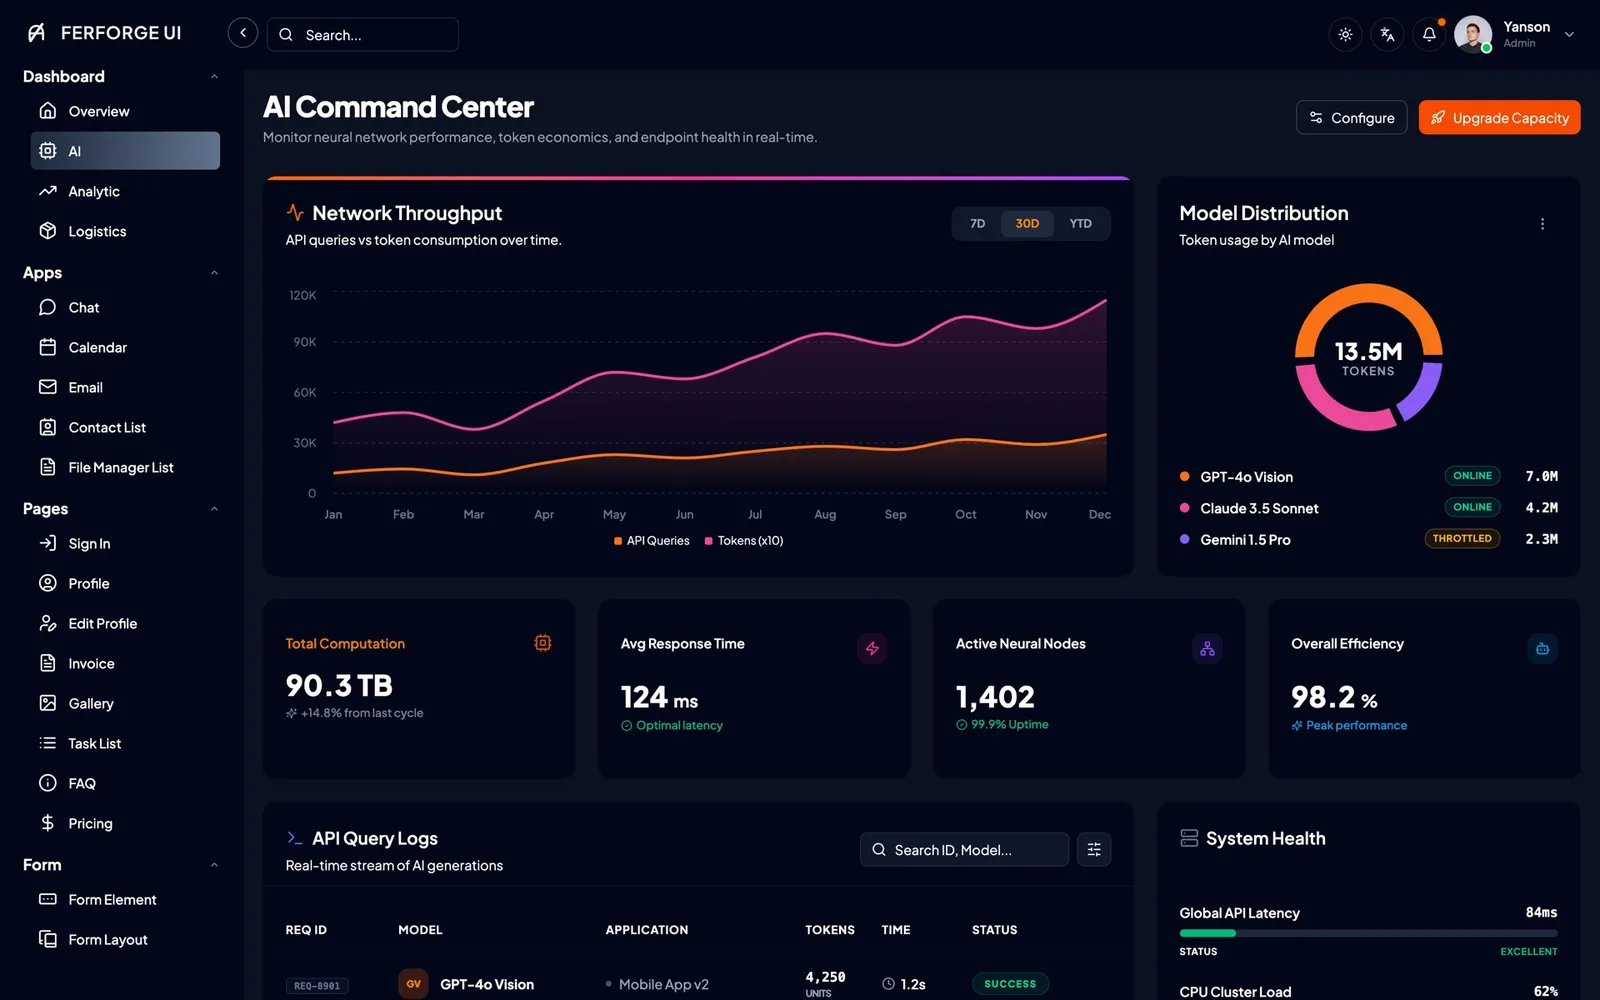Collapse the Form sidebar section
The width and height of the screenshot is (1600, 1000).
point(214,865)
